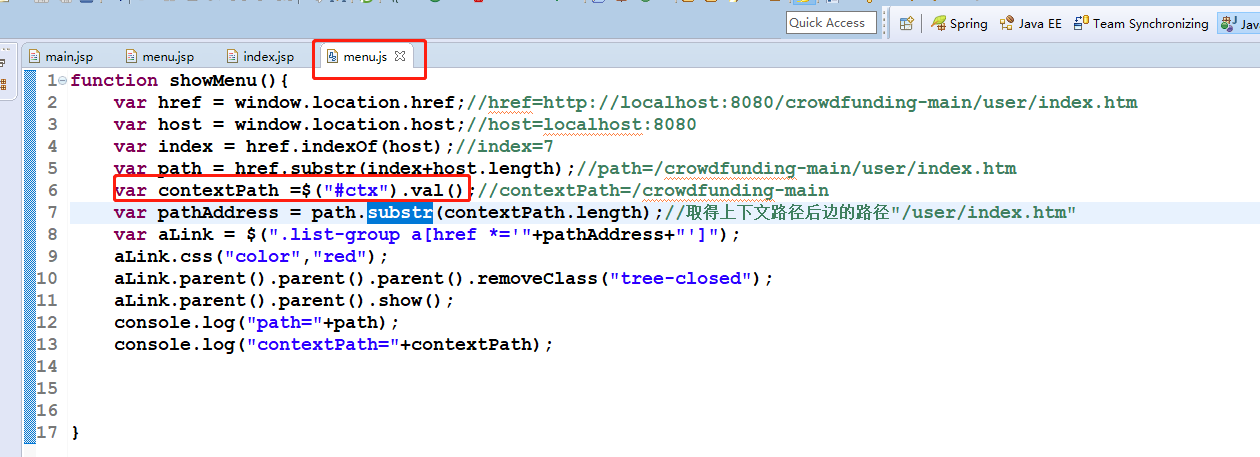Select the index.jsp editor tab
Image resolution: width=1260 pixels, height=457 pixels.
point(268,57)
